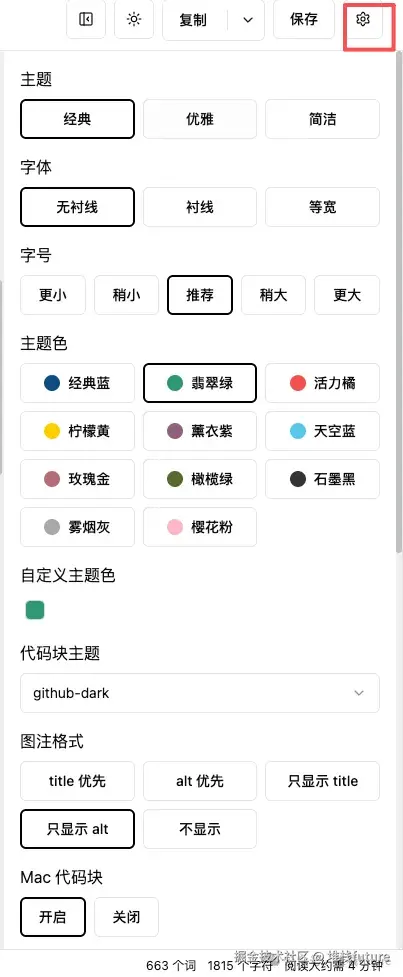Screen dimensions: 403x977
Task: Set caption format to 不显示
Action: [200, 829]
